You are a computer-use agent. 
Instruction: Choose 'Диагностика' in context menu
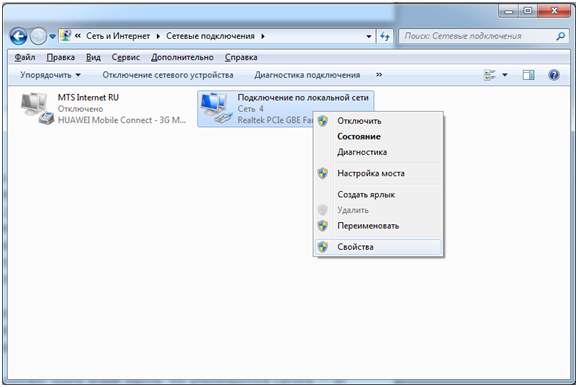378,152
